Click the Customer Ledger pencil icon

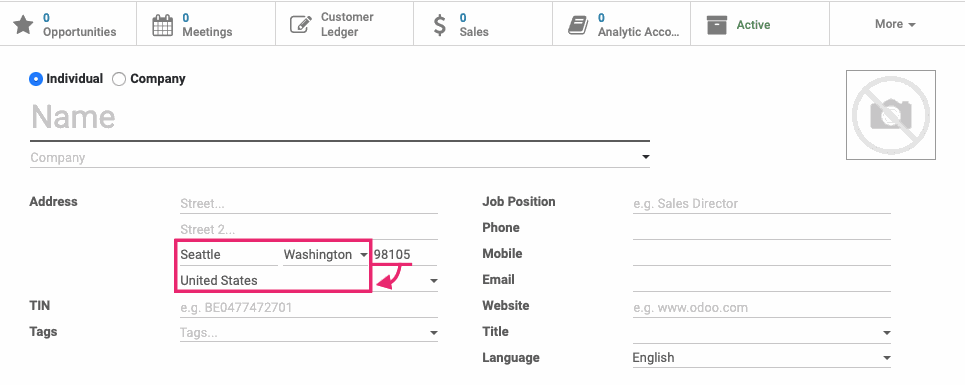click(301, 25)
